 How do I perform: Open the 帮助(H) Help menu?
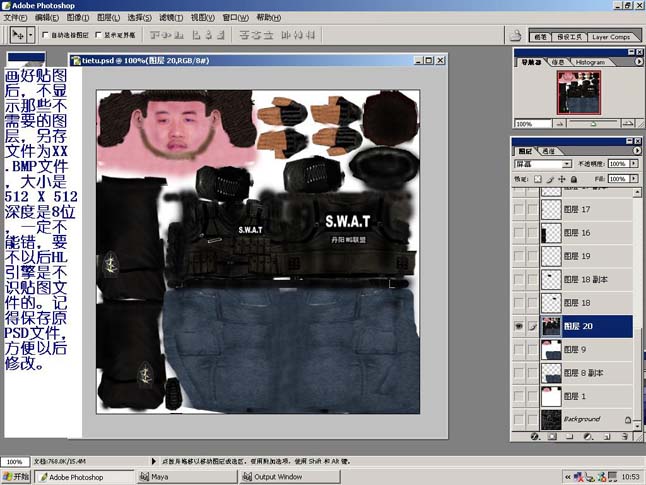point(269,18)
